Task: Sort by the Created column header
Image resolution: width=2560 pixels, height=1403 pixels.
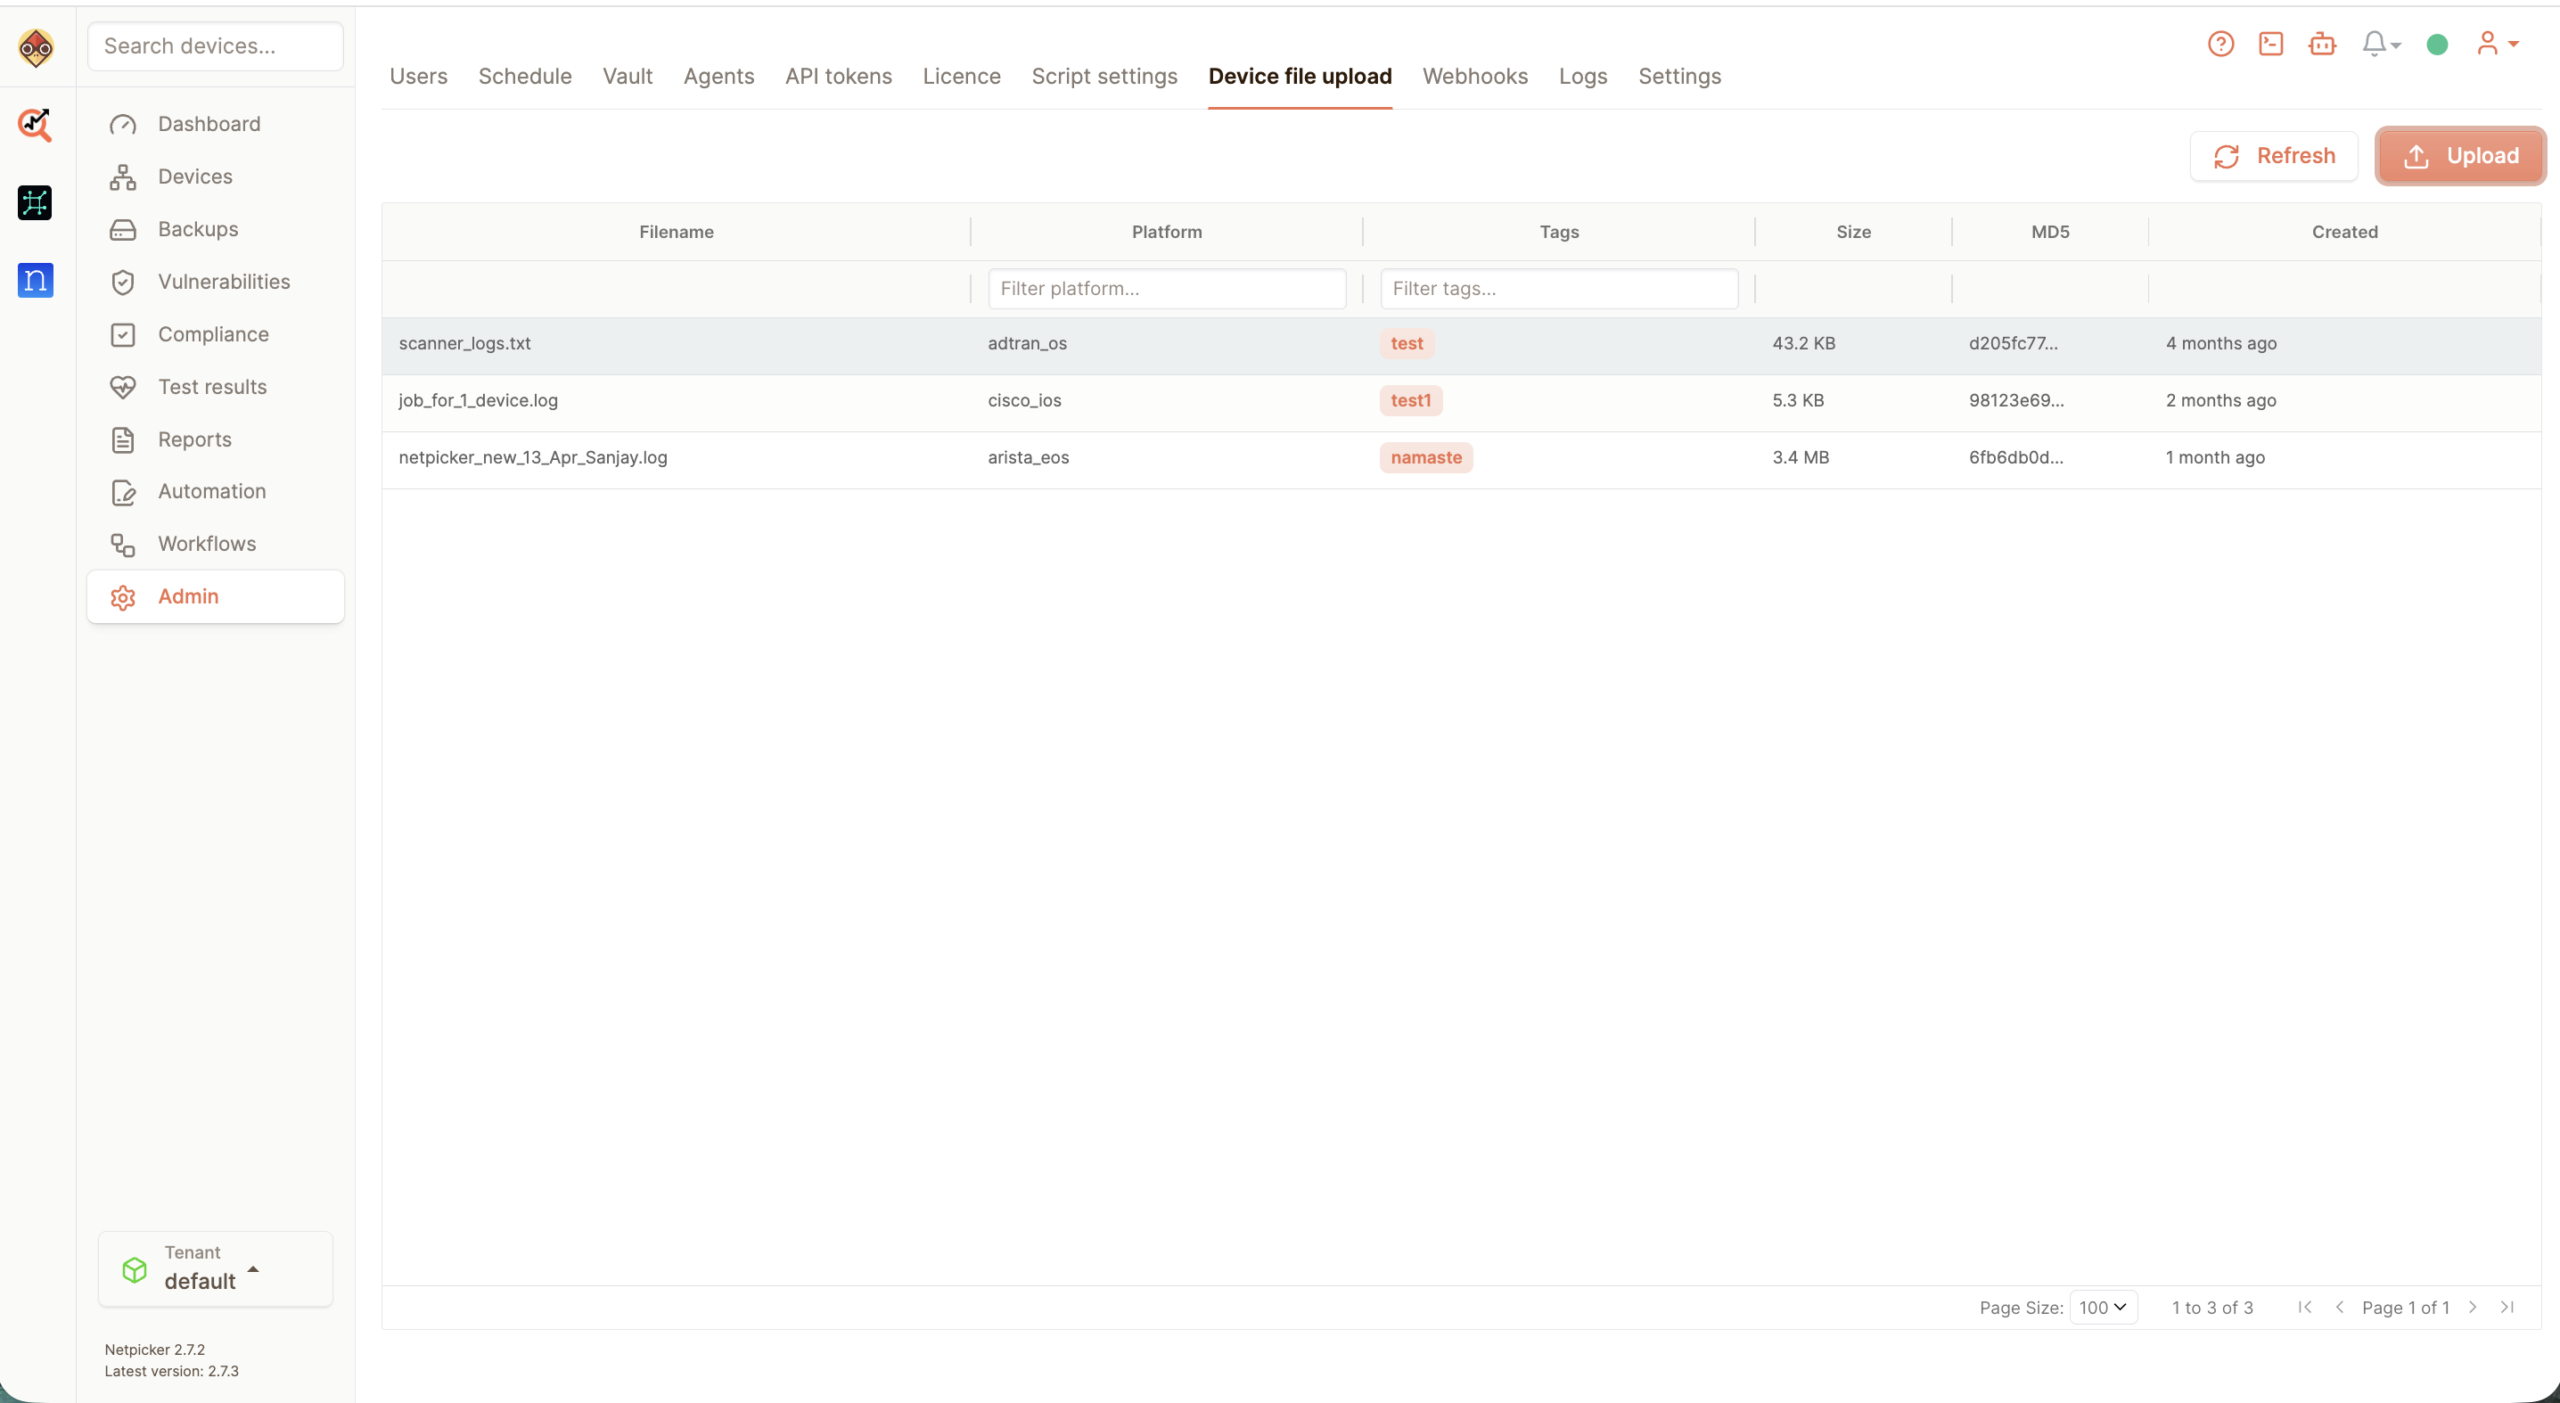Action: (2344, 232)
